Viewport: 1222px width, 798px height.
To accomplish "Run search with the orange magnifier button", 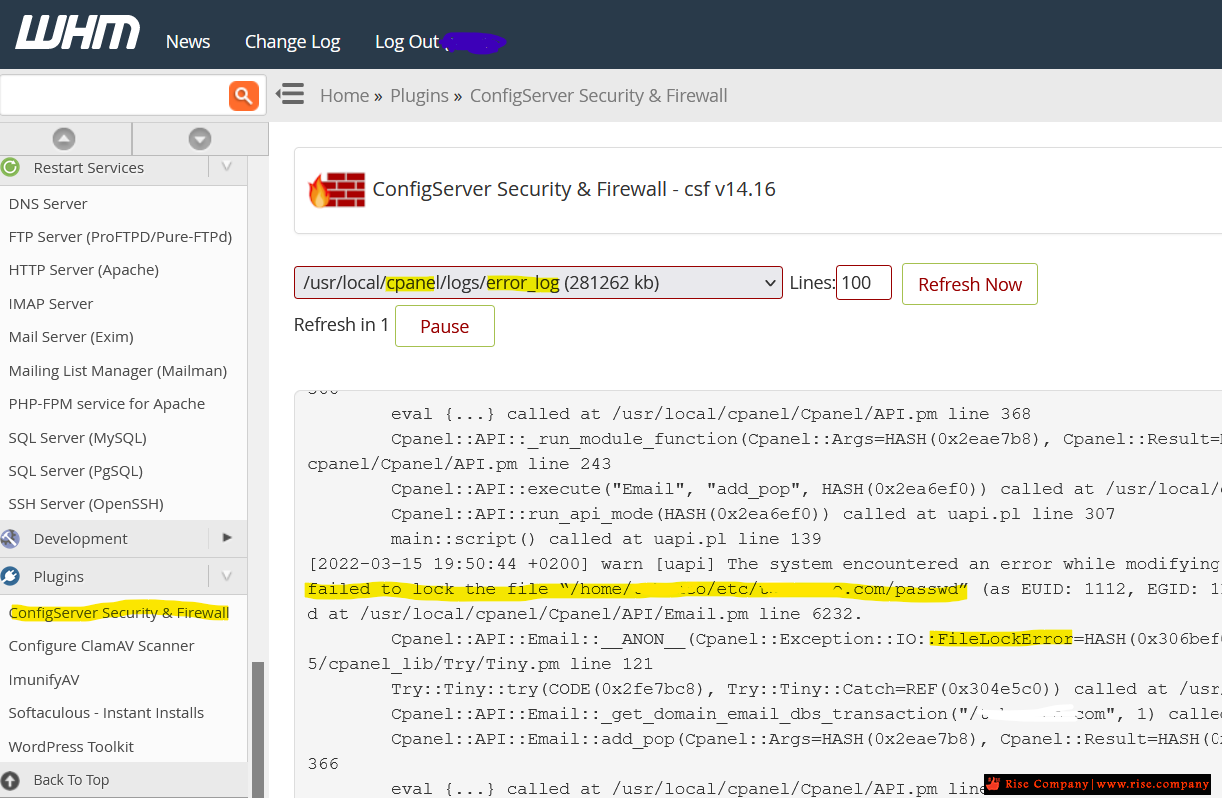I will click(x=244, y=96).
